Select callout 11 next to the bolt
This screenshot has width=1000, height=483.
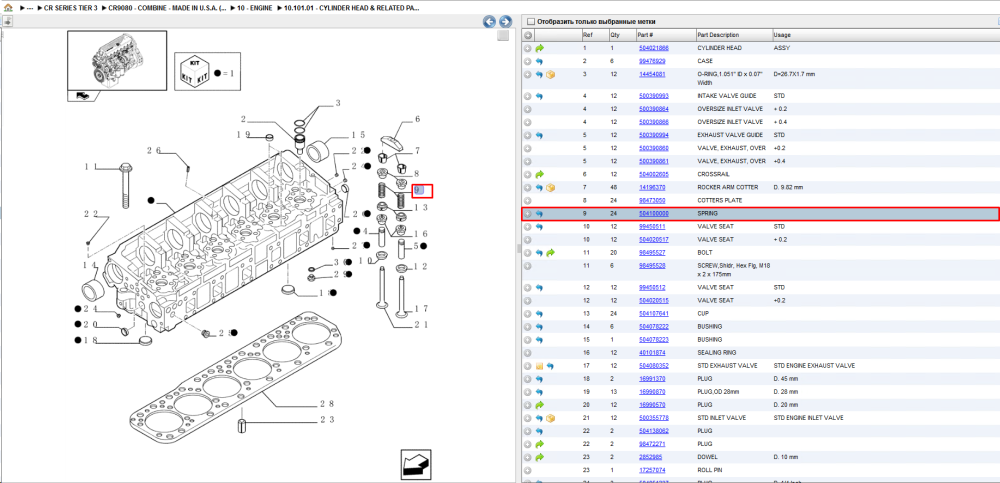pos(92,167)
